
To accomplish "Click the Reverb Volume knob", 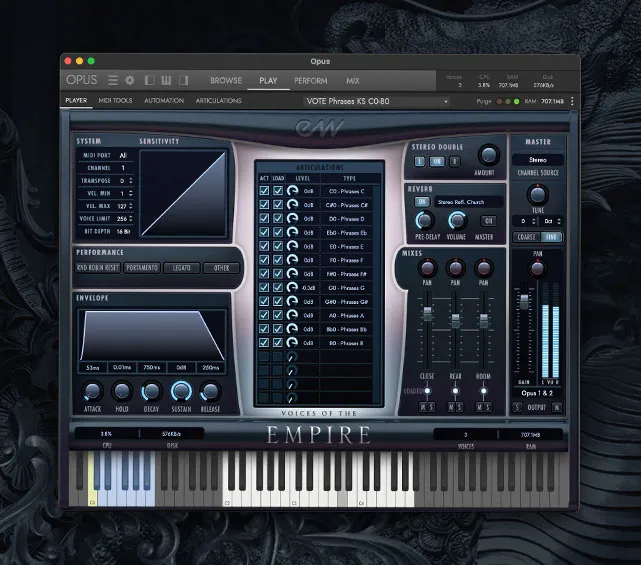I will click(x=457, y=220).
